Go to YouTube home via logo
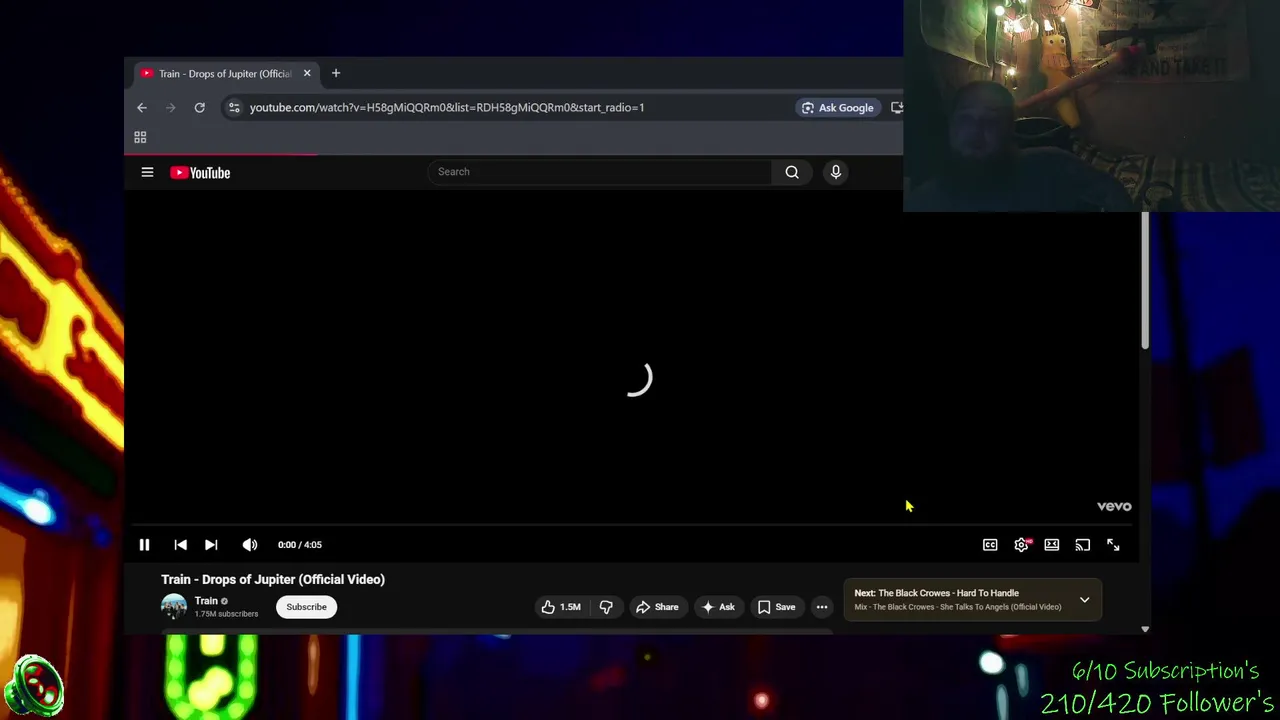This screenshot has height=720, width=1280. tap(200, 173)
